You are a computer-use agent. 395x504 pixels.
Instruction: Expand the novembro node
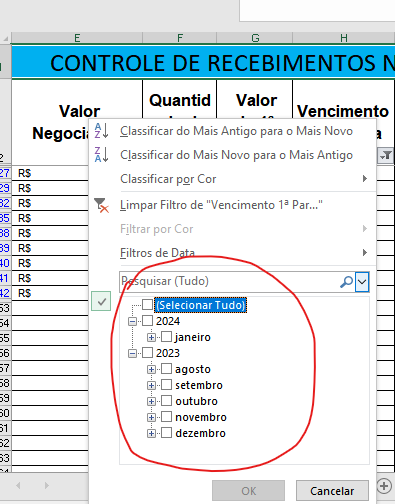(x=151, y=417)
